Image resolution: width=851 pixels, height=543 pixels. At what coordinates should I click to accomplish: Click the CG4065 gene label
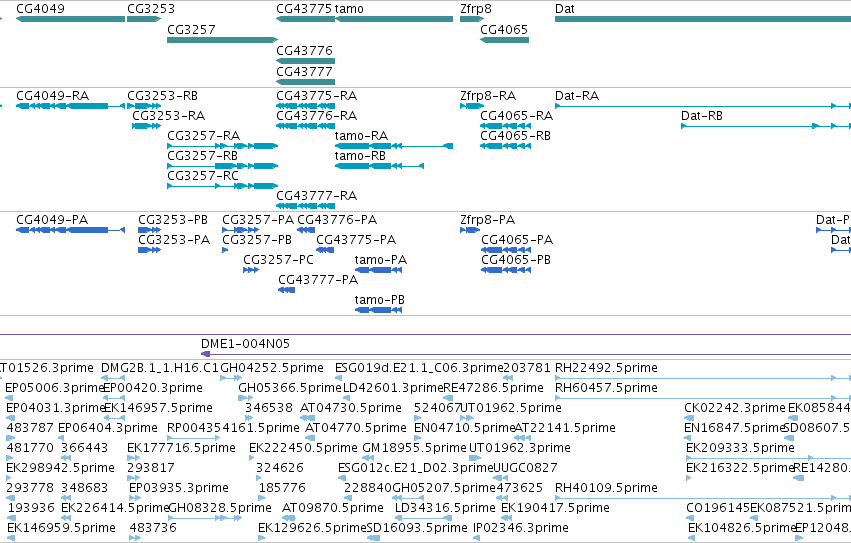[x=504, y=29]
